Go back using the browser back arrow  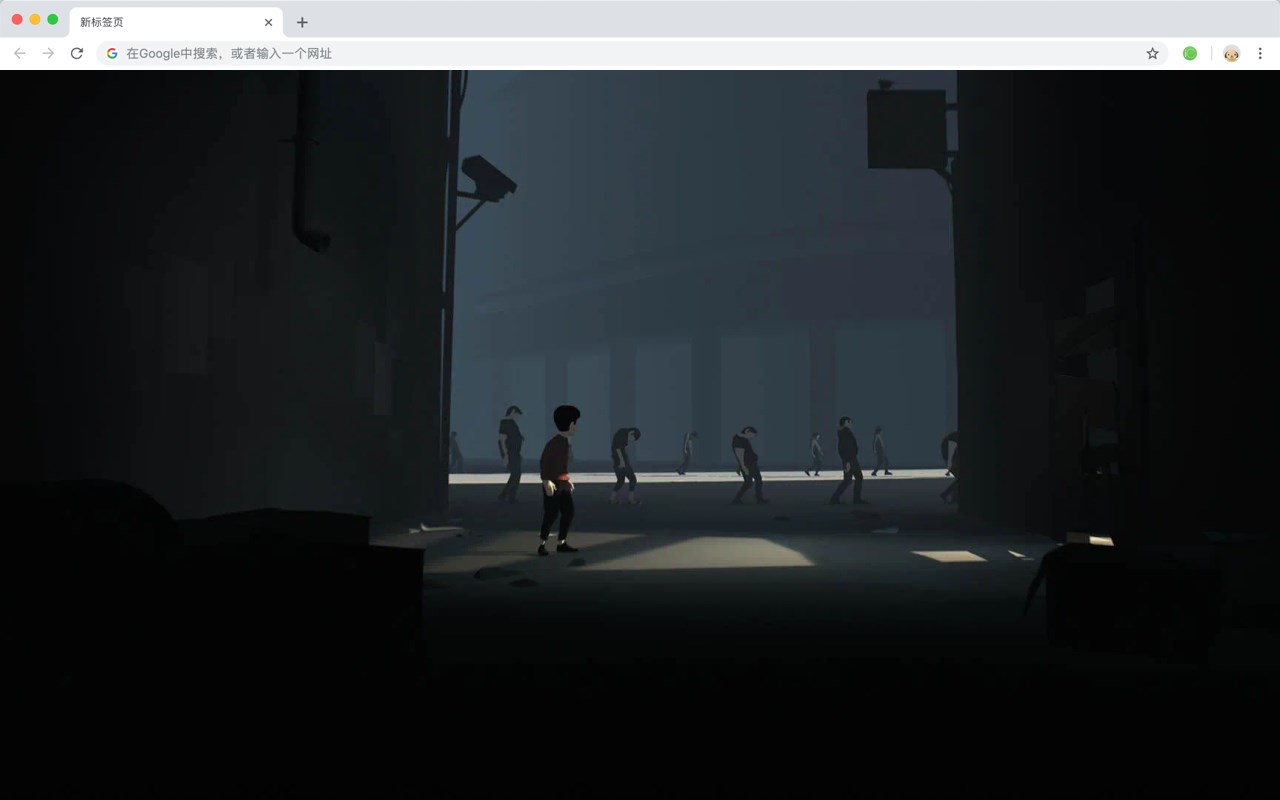[20, 53]
